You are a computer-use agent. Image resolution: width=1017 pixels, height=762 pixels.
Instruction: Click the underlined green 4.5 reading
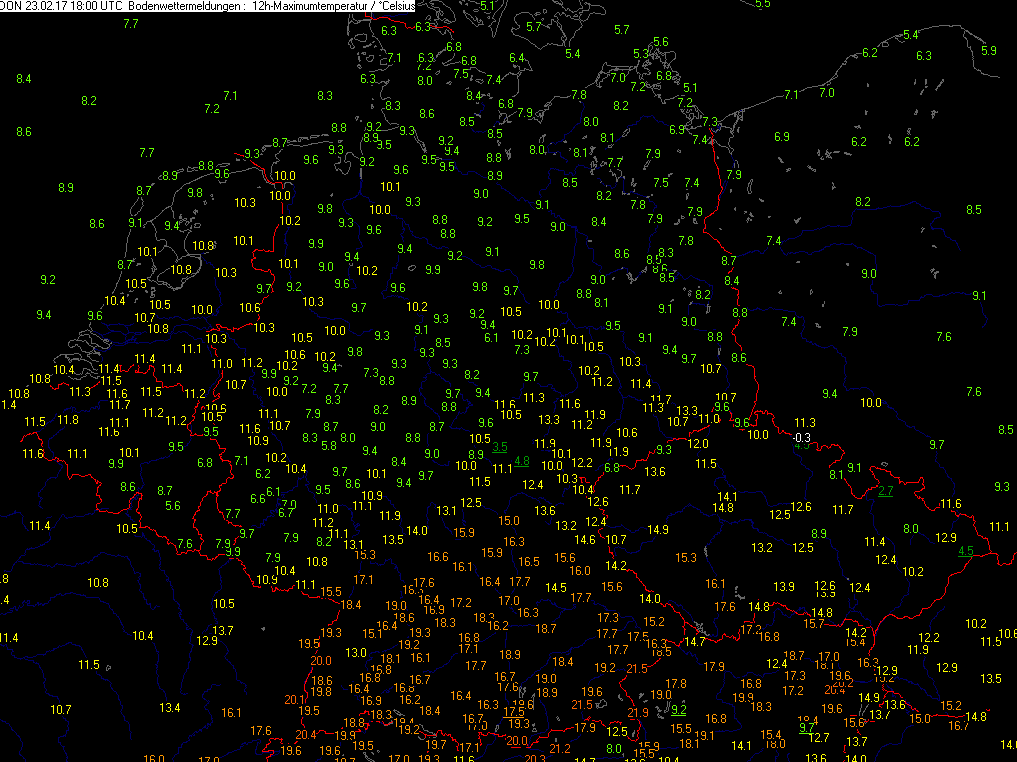(966, 551)
